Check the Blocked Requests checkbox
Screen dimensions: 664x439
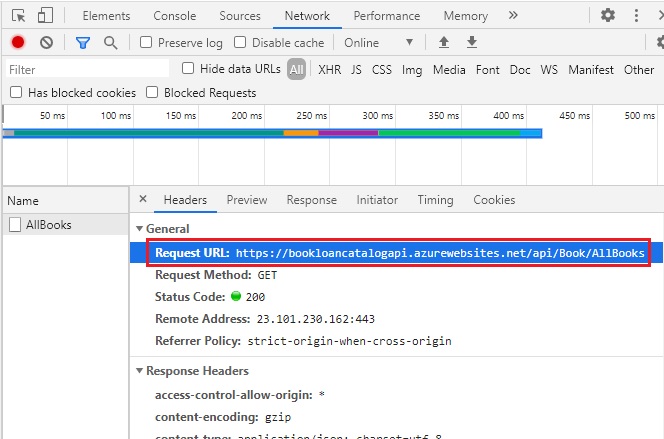152,92
